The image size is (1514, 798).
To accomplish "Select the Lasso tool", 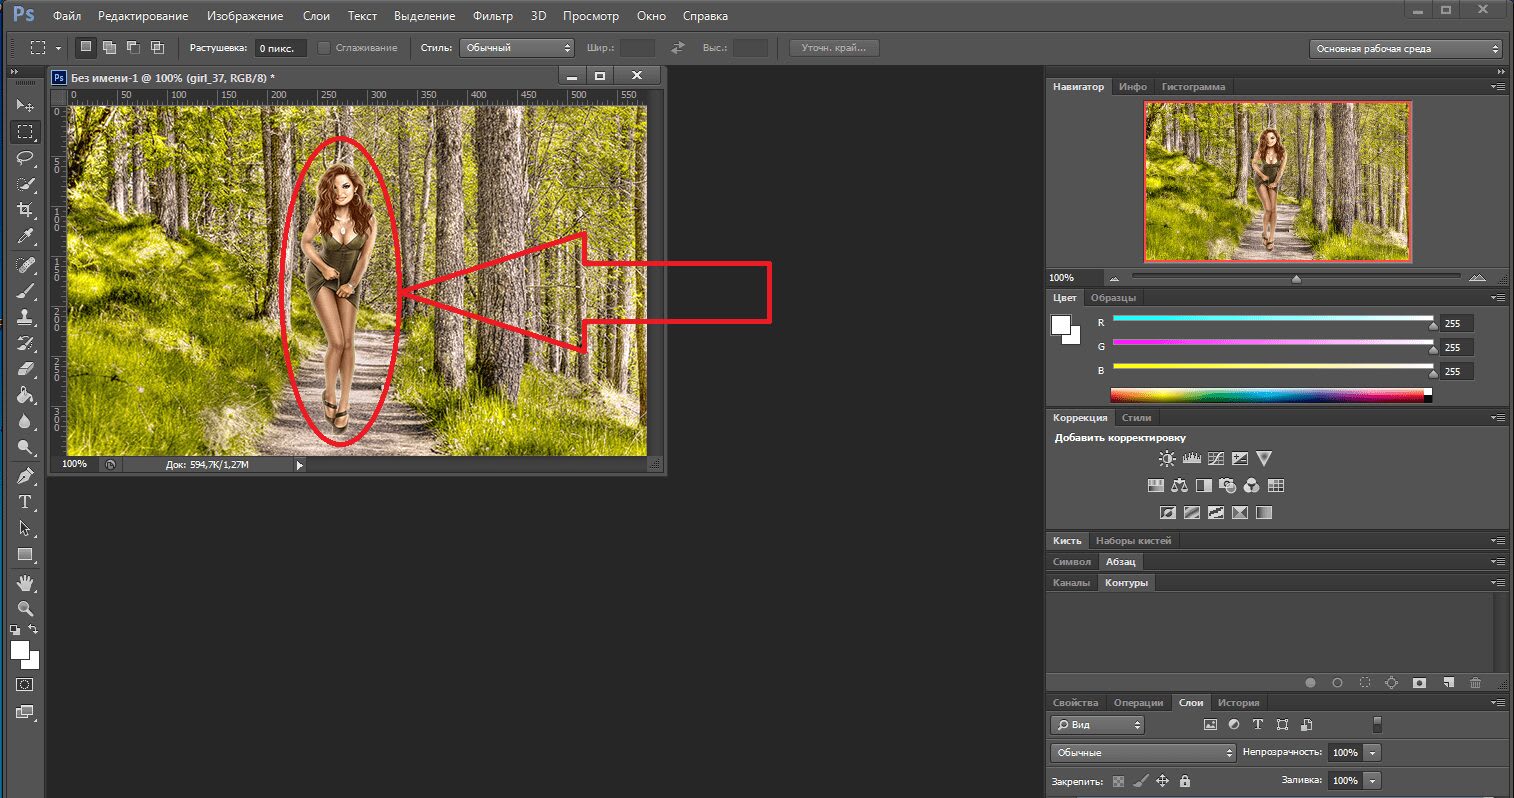I will pyautogui.click(x=25, y=158).
